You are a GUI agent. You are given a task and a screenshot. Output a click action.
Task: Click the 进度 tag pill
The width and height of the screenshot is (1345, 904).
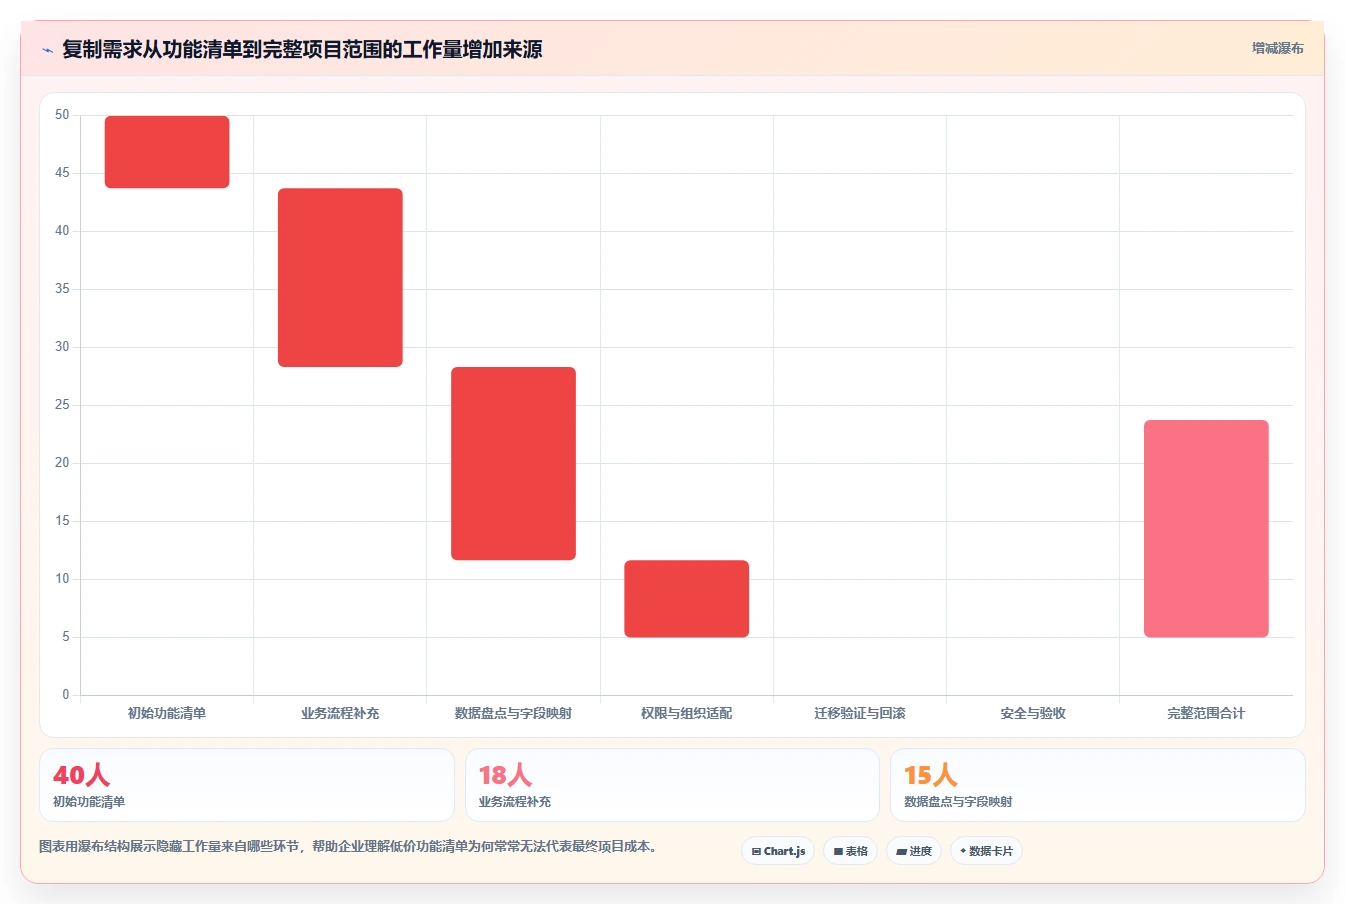(914, 851)
